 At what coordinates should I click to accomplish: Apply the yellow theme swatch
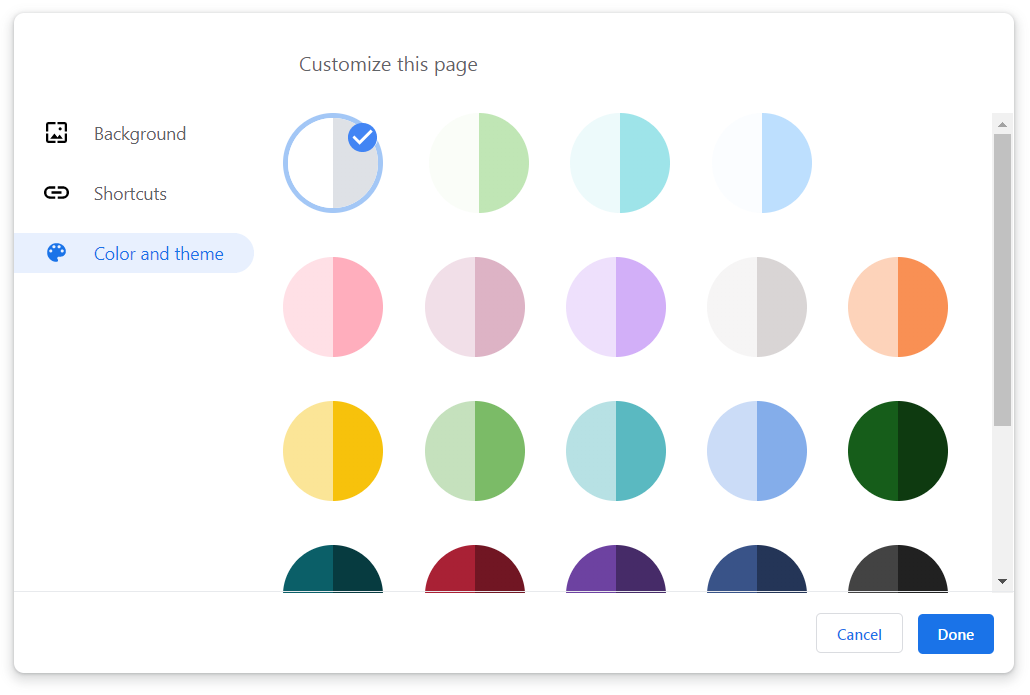point(333,451)
